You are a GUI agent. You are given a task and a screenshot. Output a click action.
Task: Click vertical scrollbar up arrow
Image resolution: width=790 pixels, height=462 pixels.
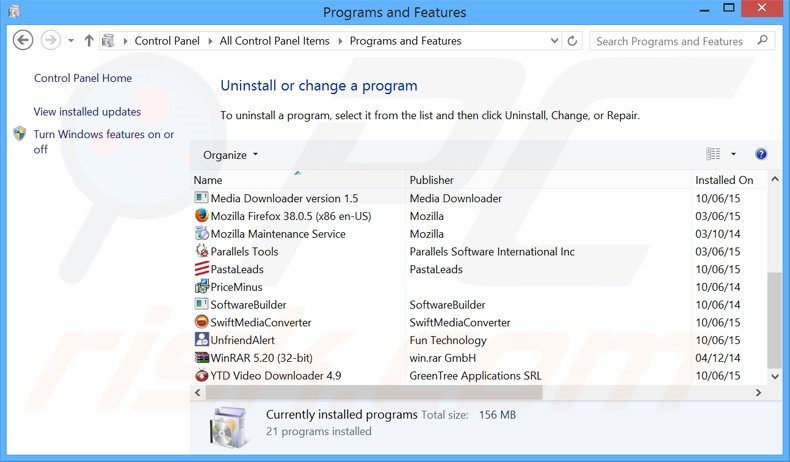(774, 179)
